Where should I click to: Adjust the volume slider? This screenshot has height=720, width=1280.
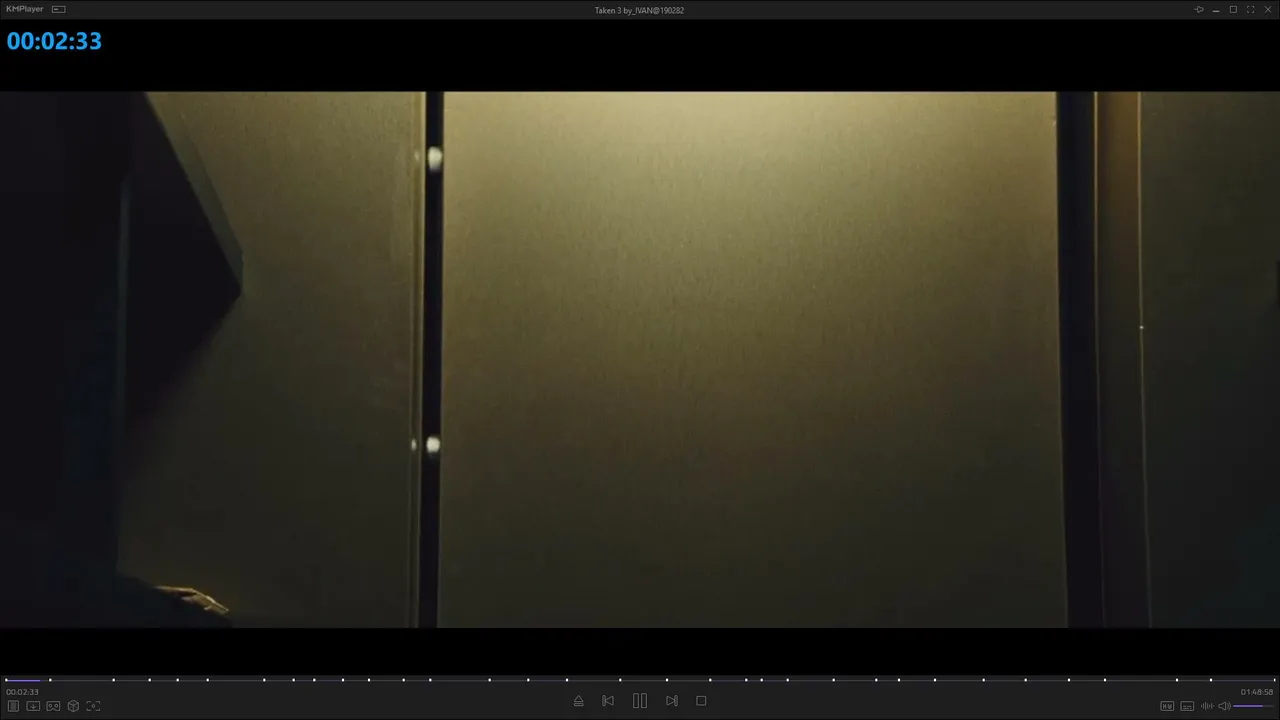1254,706
